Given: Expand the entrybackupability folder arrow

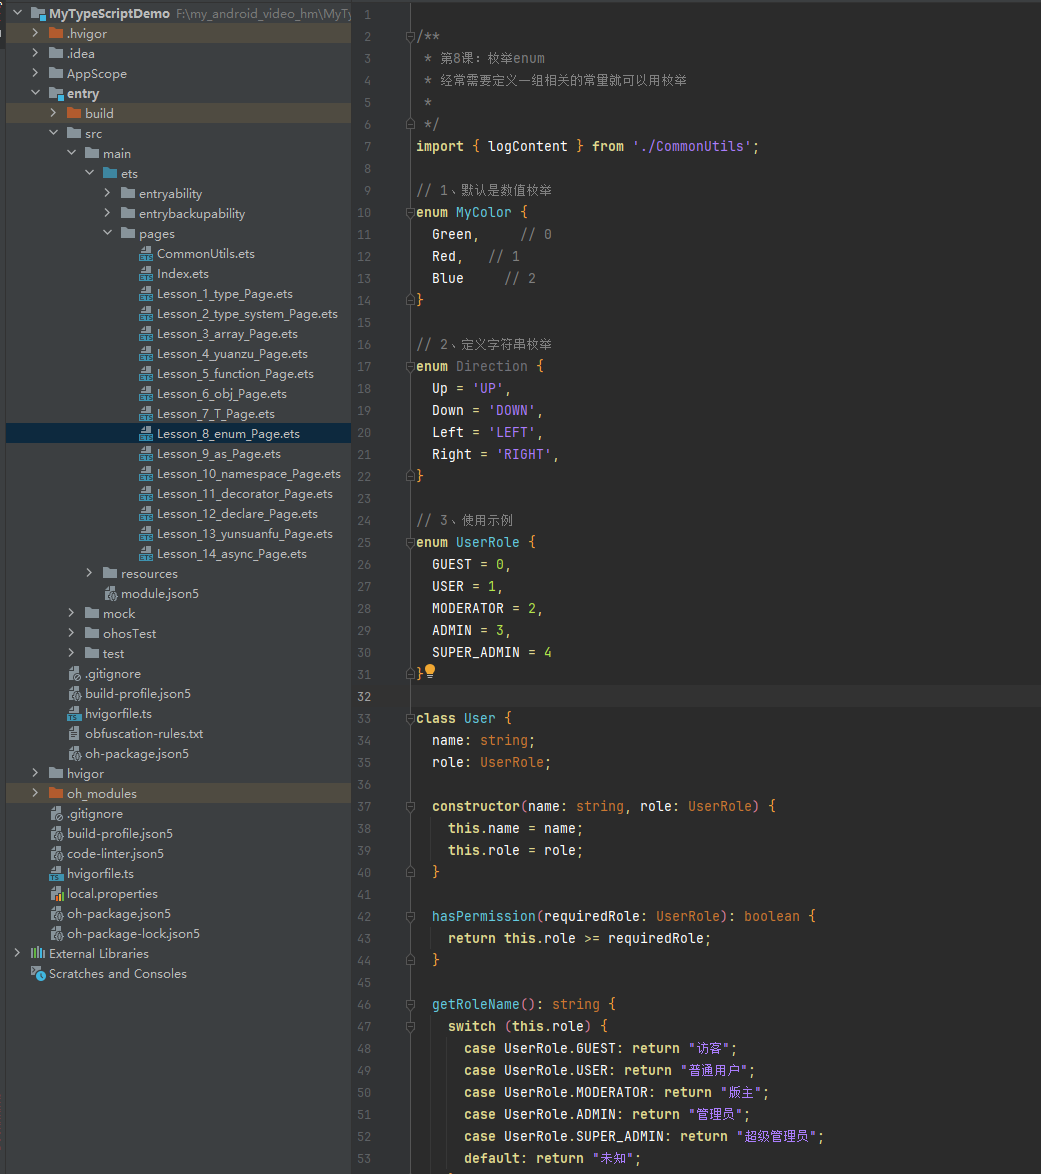Looking at the screenshot, I should 108,213.
